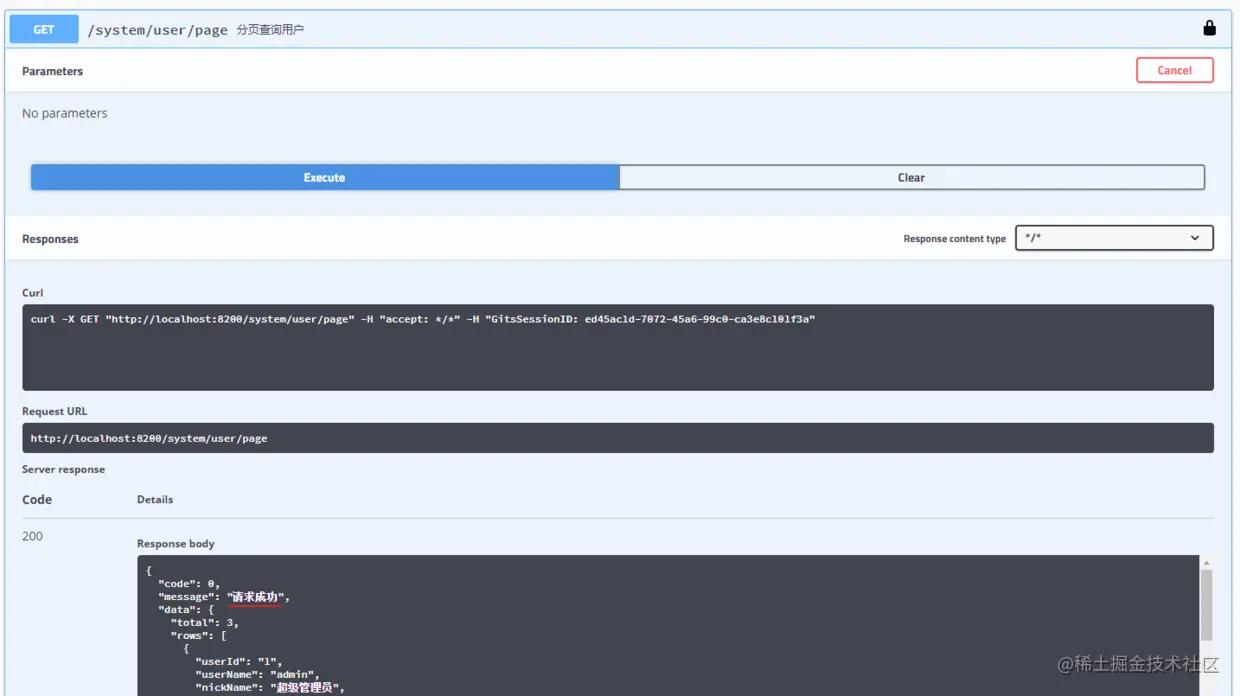Screen dimensions: 1240x696
Task: Open the Response content type dropdown
Action: click(1114, 238)
